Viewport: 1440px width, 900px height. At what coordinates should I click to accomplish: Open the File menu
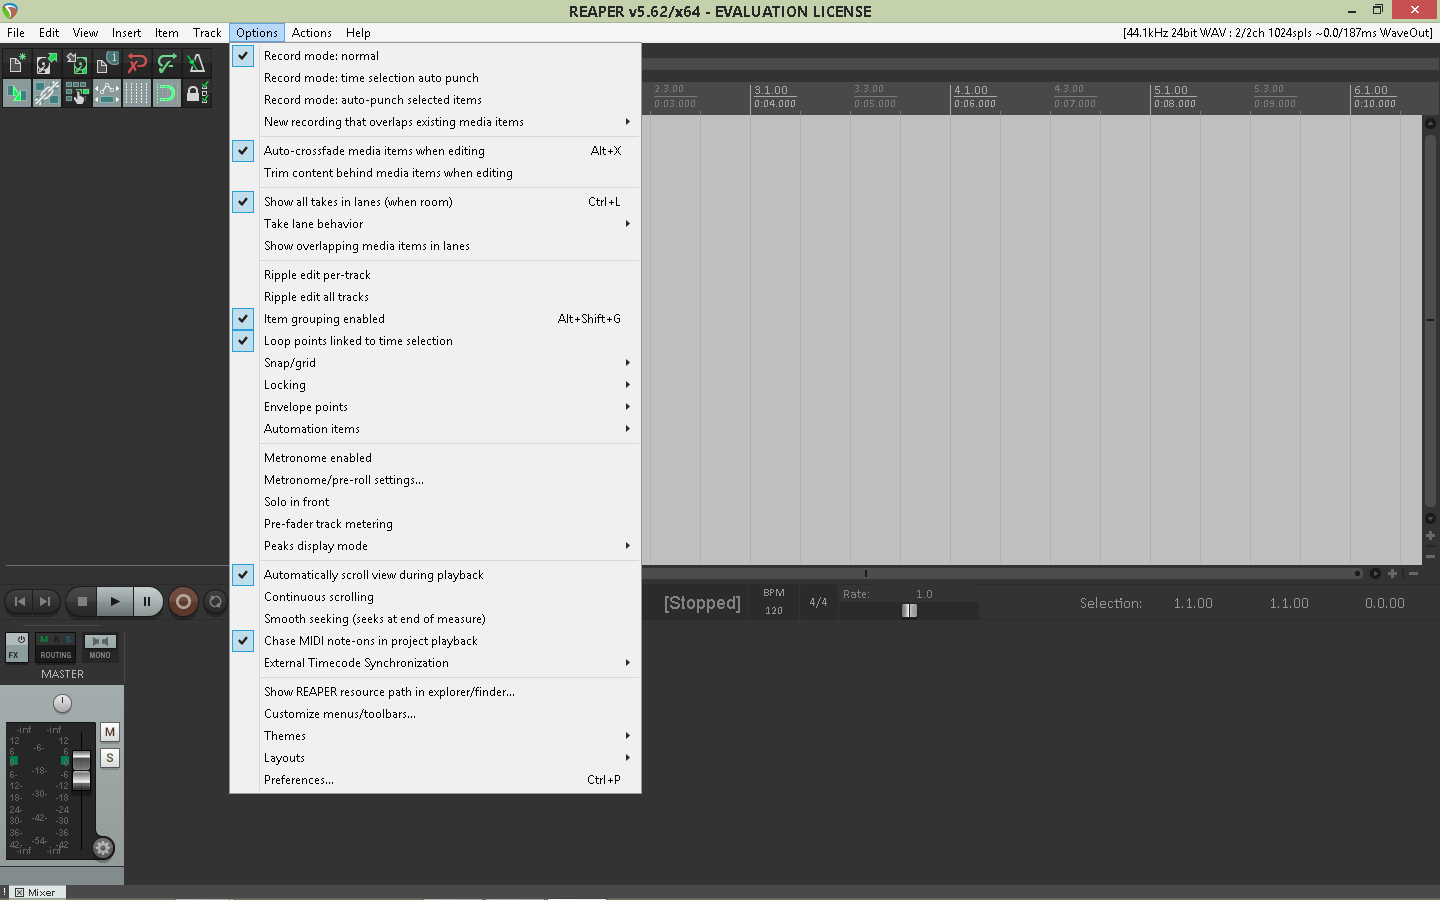(16, 33)
